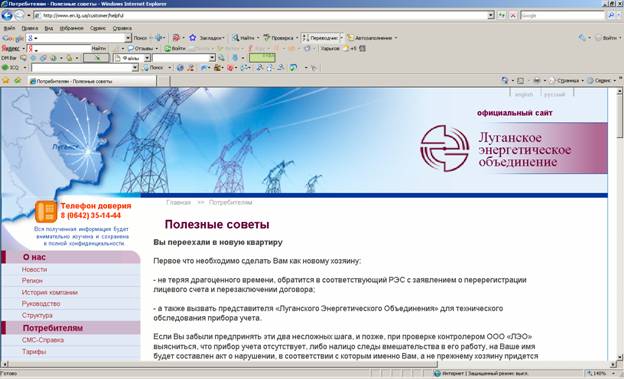Image resolution: width=624 pixels, height=379 pixels.
Task: Click the refresh page icon
Action: tap(501, 16)
